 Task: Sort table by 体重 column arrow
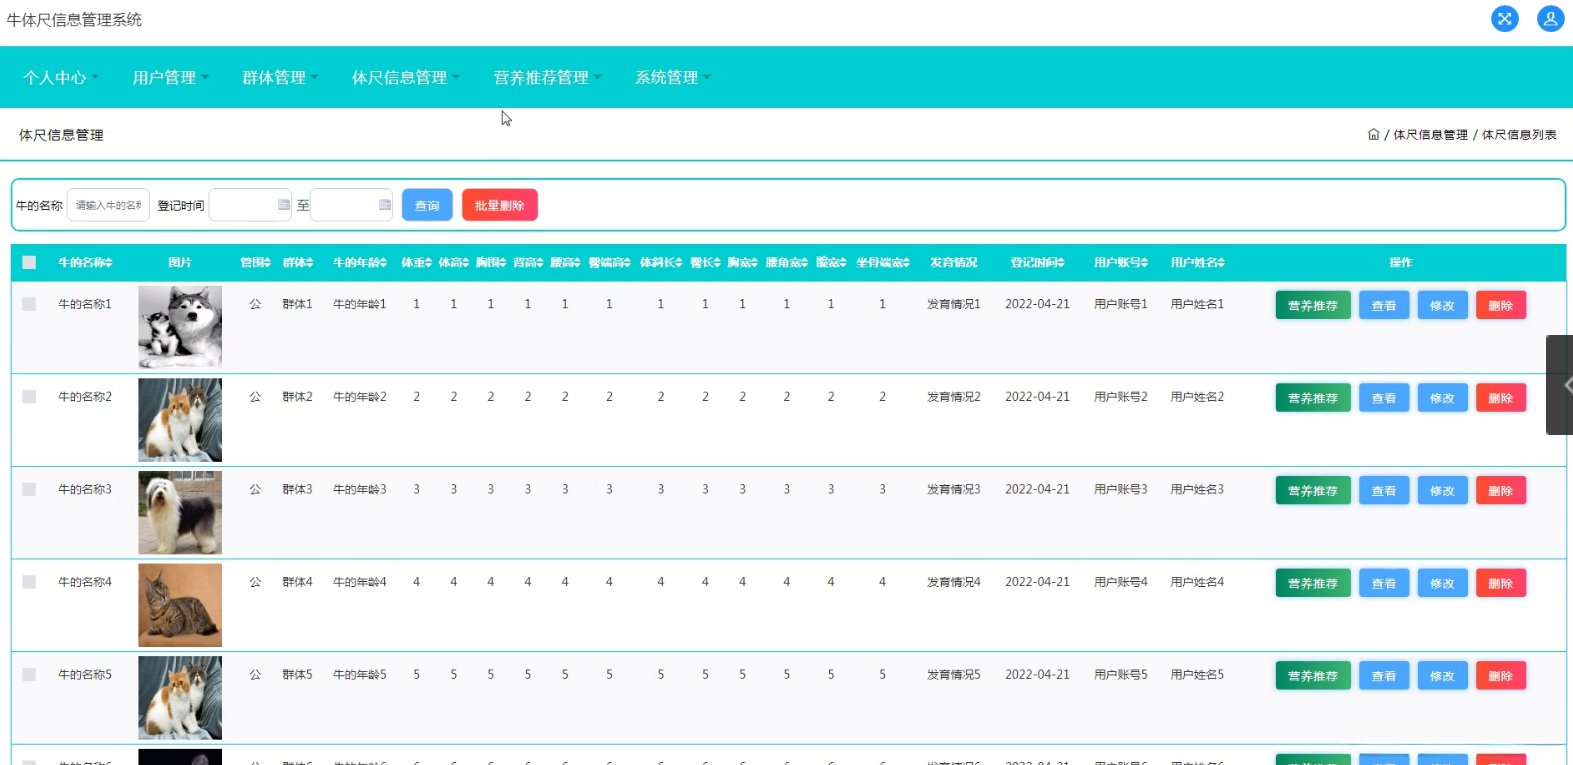pos(429,263)
